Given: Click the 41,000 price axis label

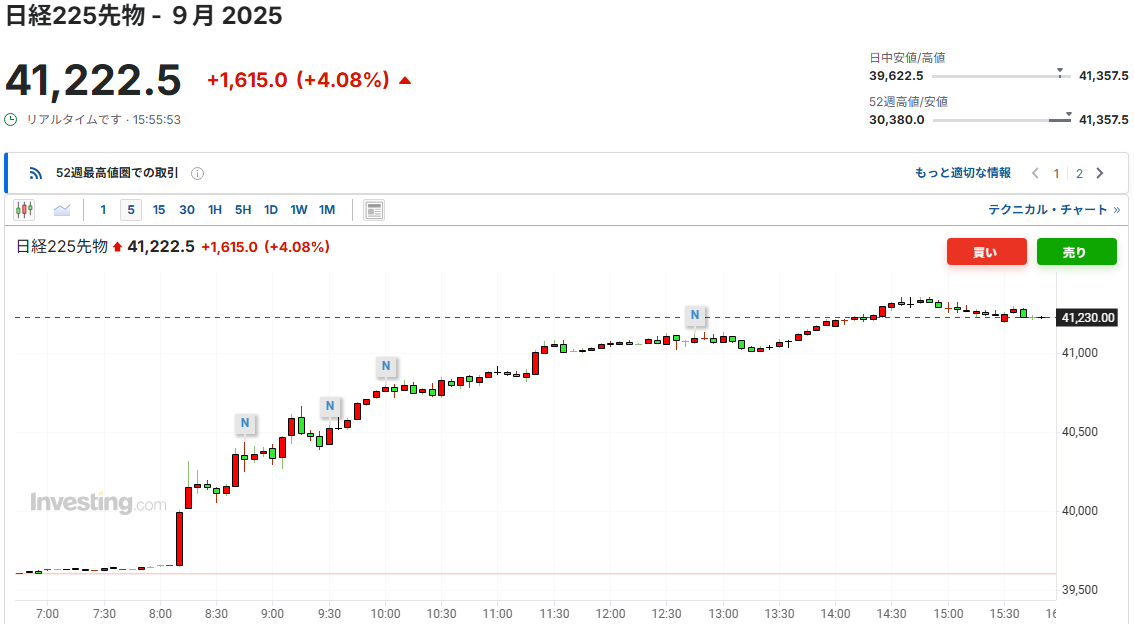Looking at the screenshot, I should [1080, 353].
